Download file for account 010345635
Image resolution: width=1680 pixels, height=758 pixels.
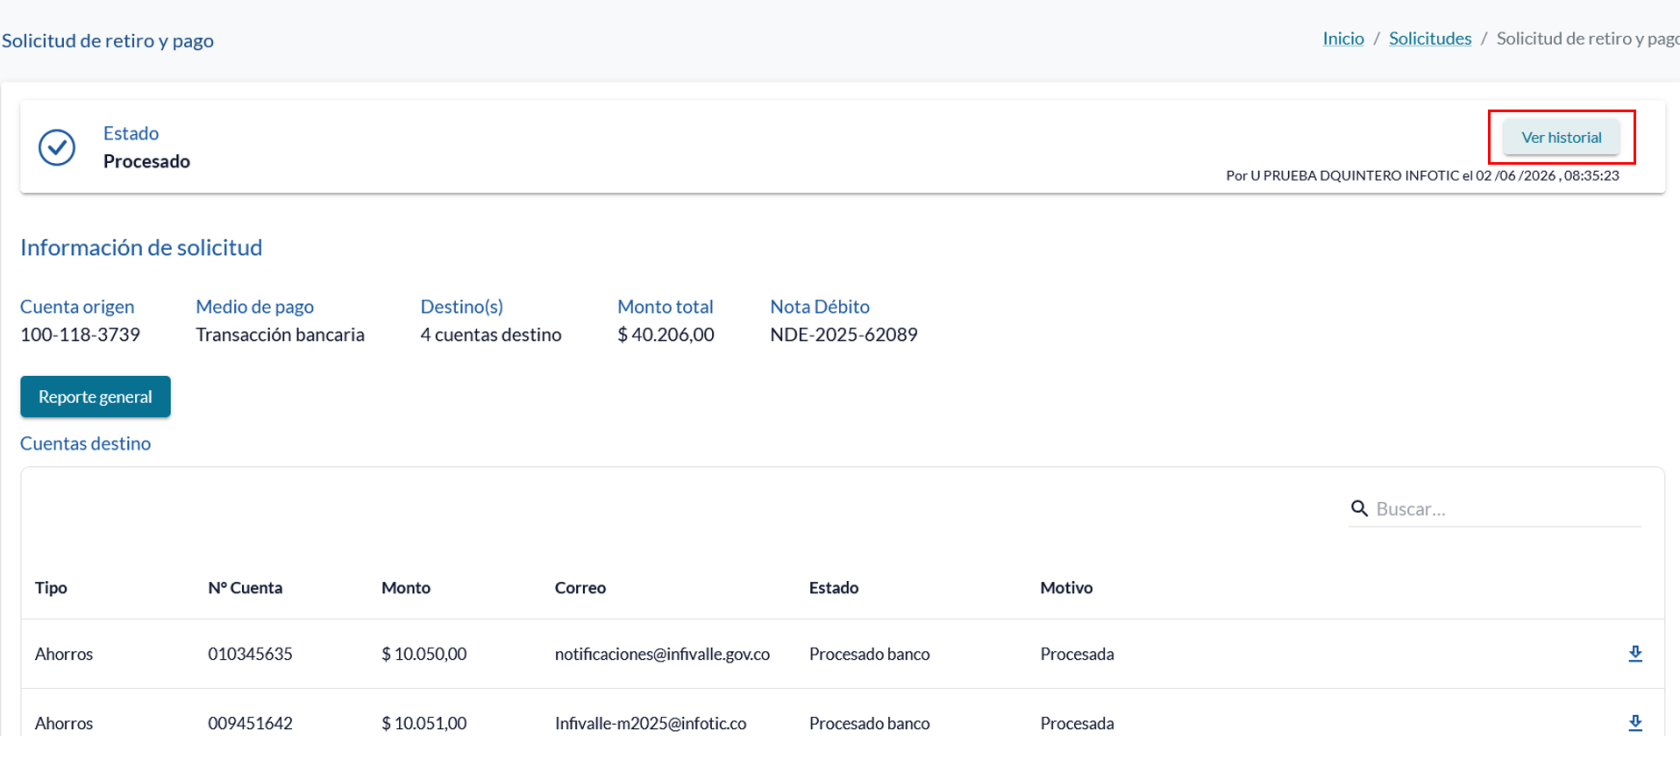point(1635,654)
